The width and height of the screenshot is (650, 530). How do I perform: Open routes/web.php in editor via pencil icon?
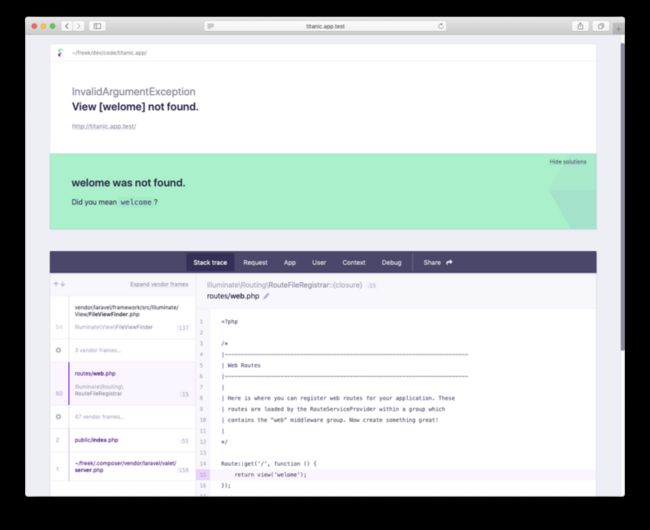pos(267,296)
